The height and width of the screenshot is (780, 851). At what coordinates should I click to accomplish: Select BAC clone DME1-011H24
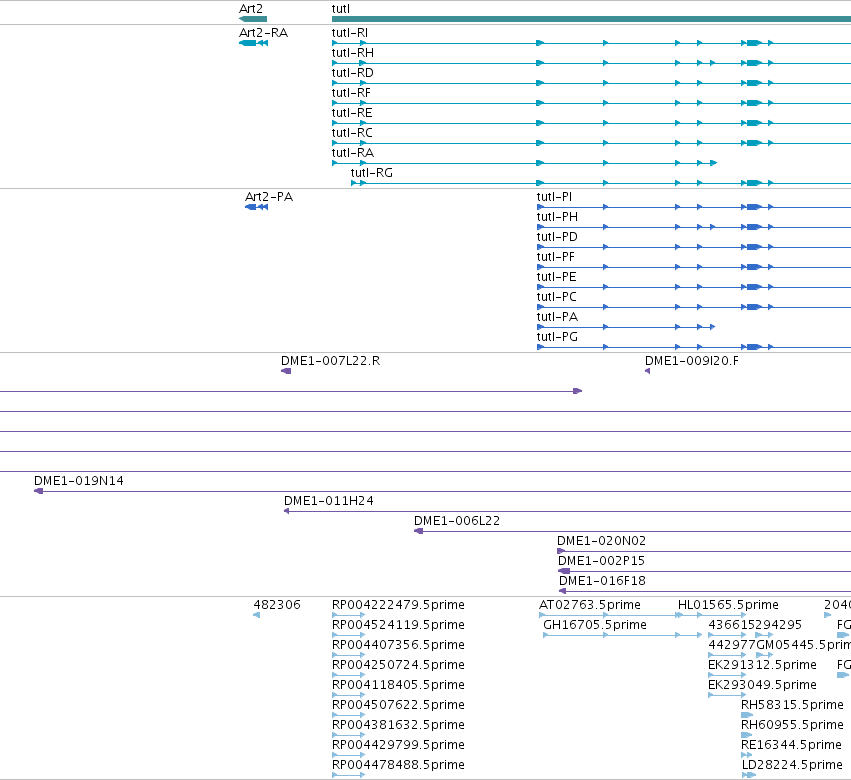(x=329, y=501)
